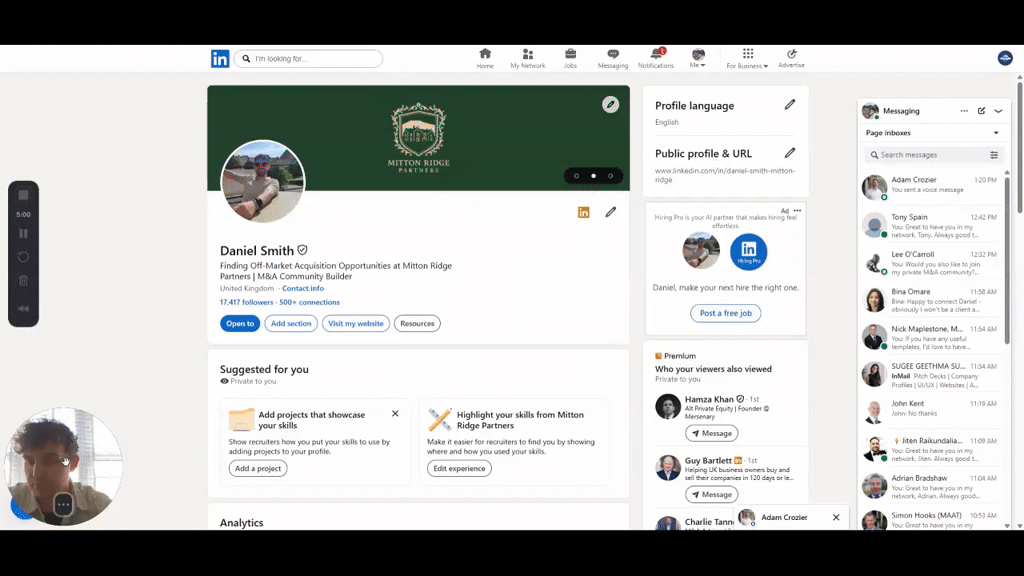Click the Search messages field
The height and width of the screenshot is (576, 1024).
[927, 155]
